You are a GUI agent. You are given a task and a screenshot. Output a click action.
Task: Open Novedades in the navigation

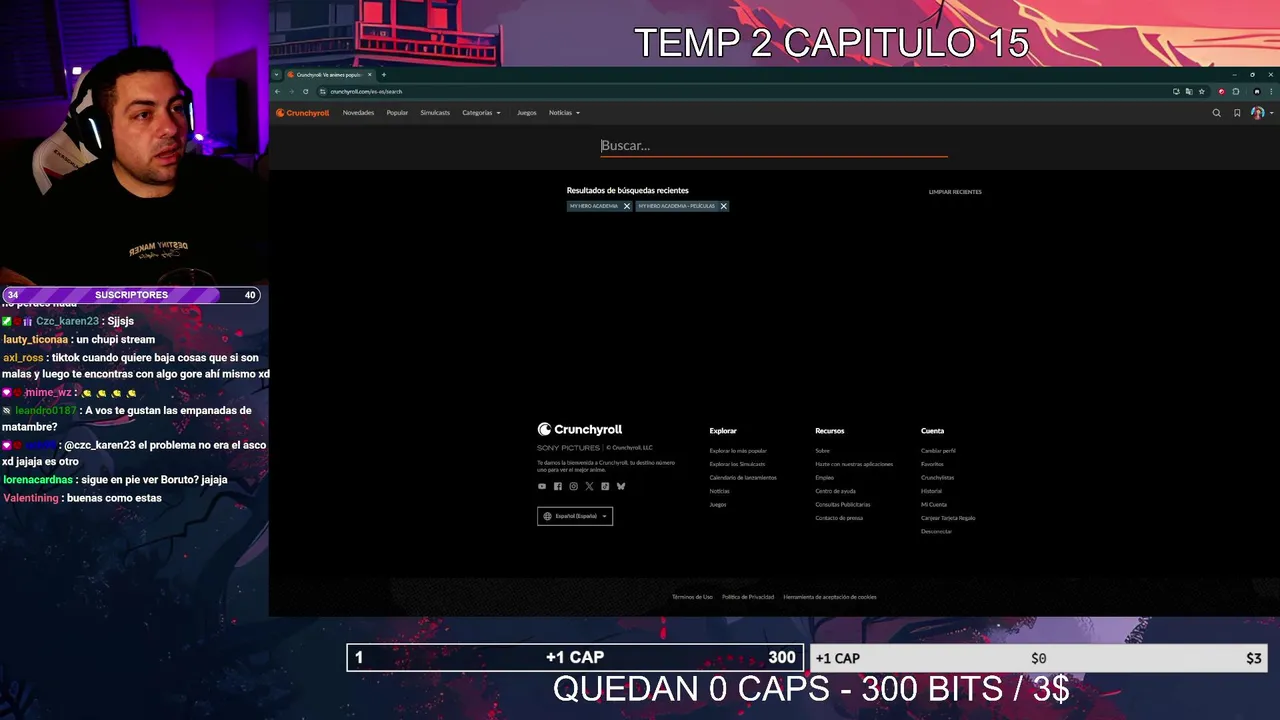click(x=358, y=113)
